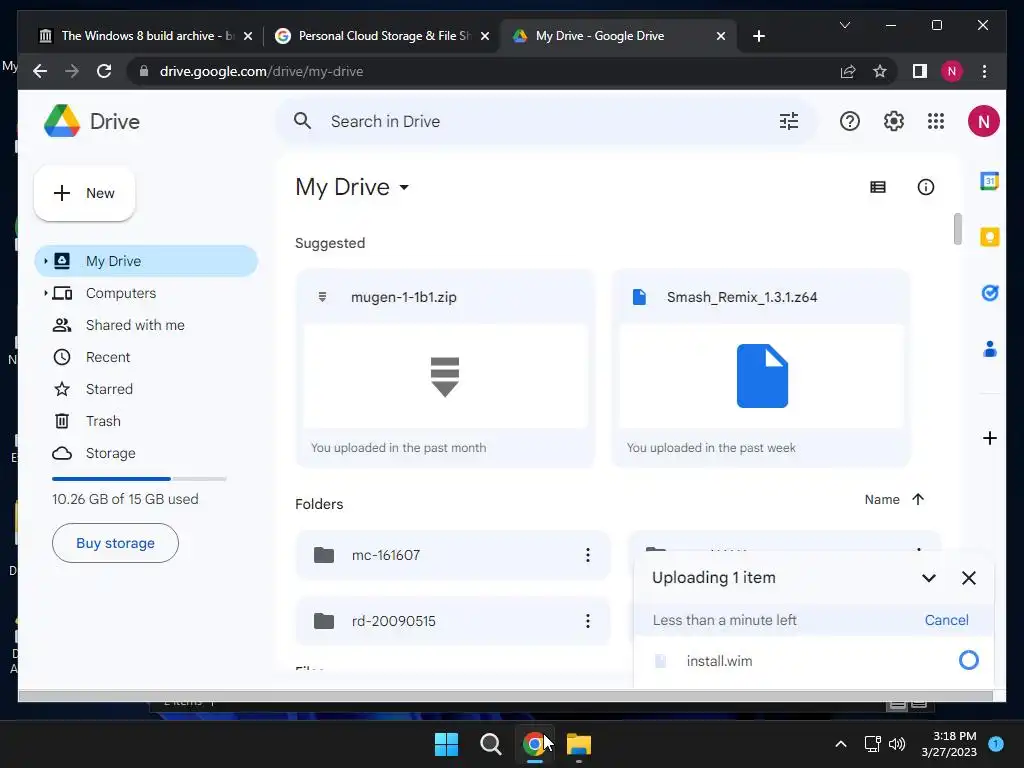The width and height of the screenshot is (1024, 768).
Task: Open the Smash_Remix_1.3.1.z64 suggested card
Action: 761,368
